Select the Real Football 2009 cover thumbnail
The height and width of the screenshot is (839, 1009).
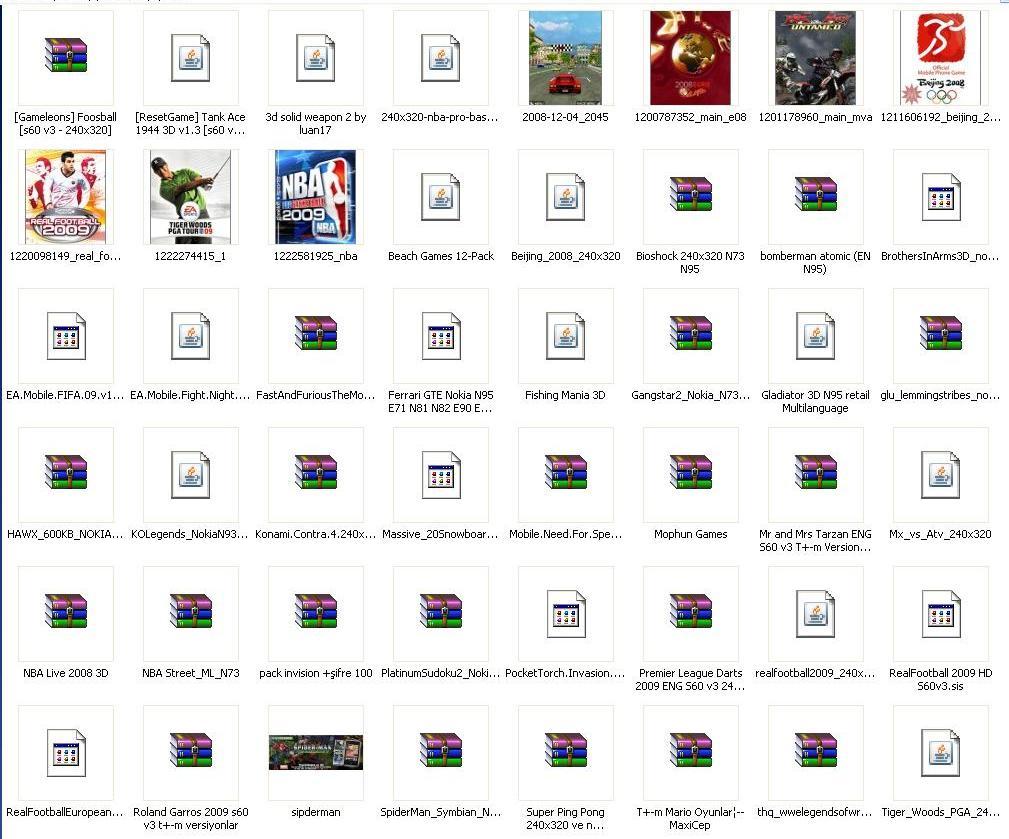point(66,197)
